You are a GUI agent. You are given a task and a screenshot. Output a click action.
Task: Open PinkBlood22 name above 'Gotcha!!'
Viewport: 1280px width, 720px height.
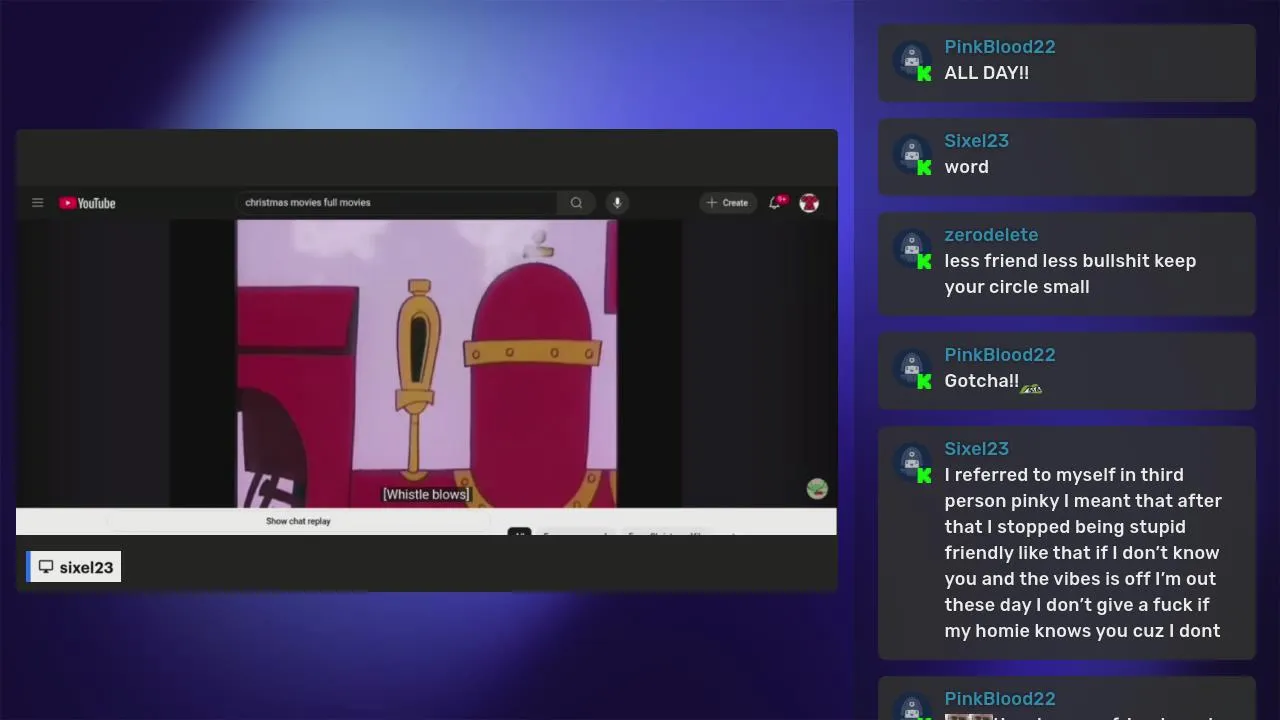pos(1000,355)
